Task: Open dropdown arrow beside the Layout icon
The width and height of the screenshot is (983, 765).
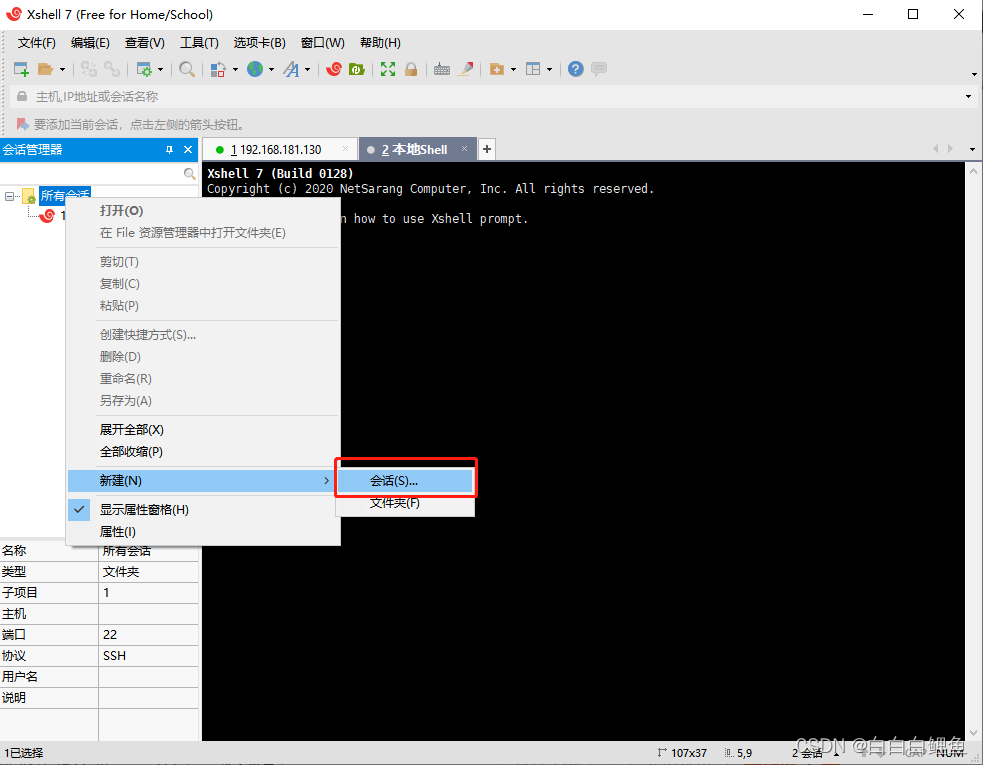Action: tap(549, 70)
